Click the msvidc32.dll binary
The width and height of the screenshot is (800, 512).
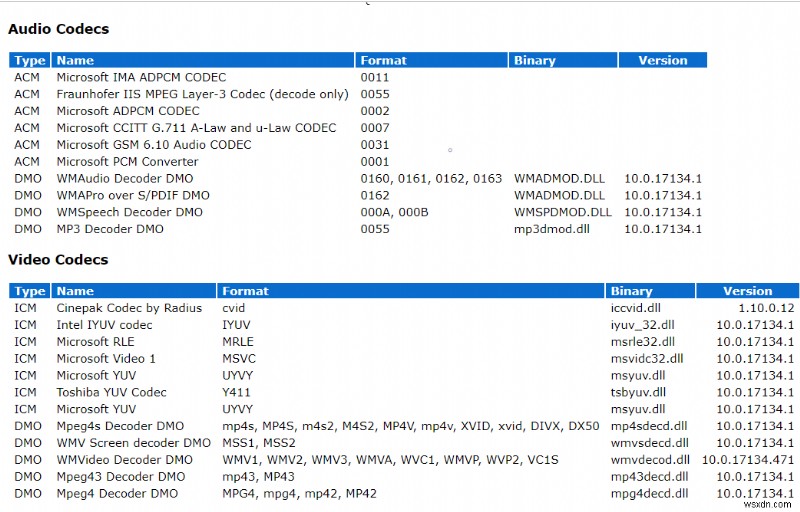647,359
